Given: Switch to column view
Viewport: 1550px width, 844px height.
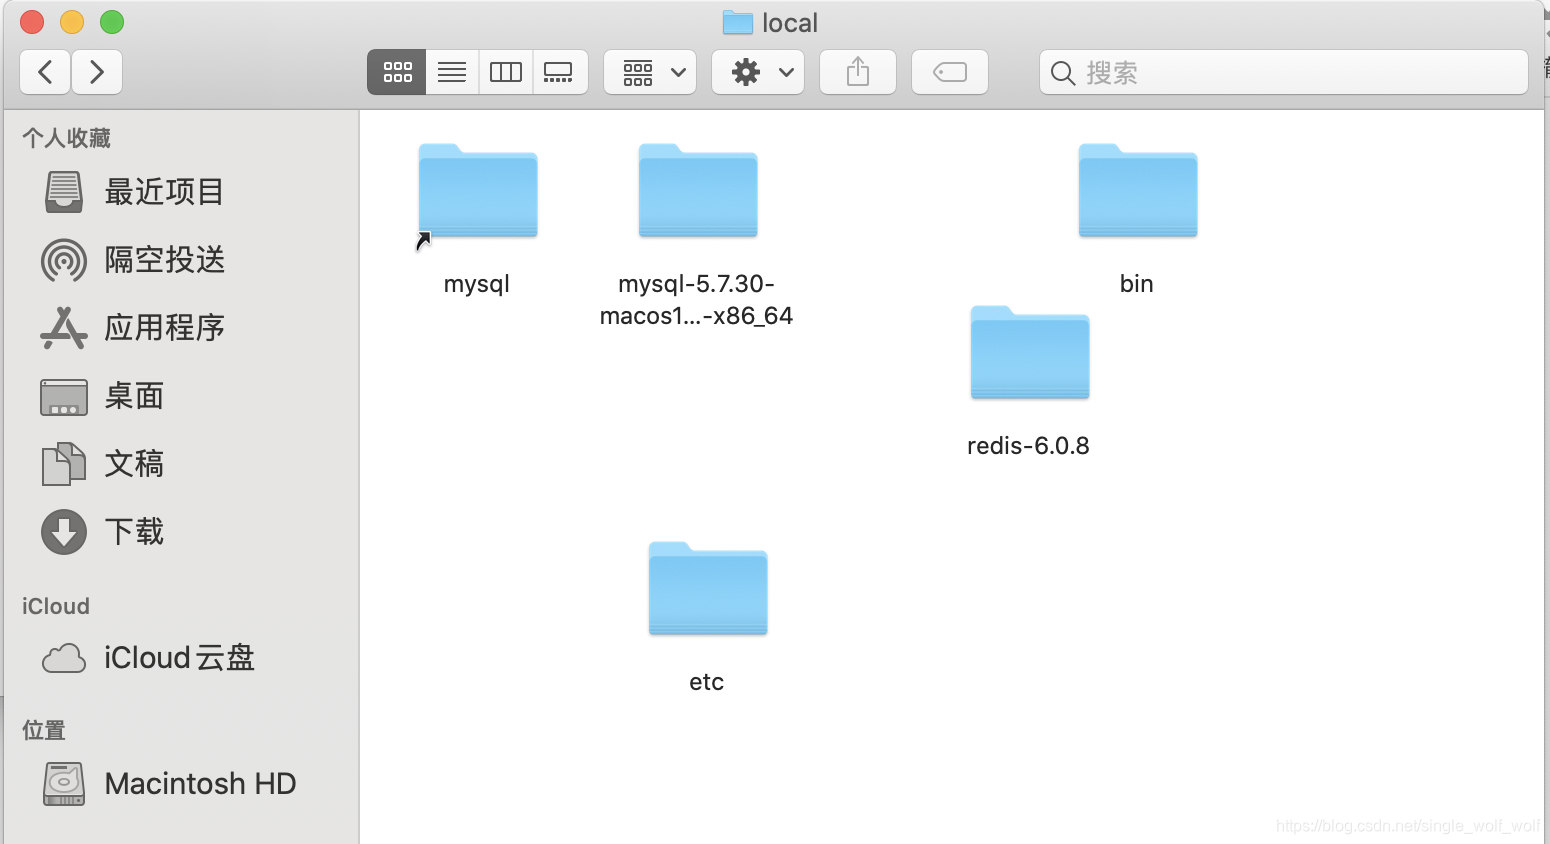Looking at the screenshot, I should (506, 72).
